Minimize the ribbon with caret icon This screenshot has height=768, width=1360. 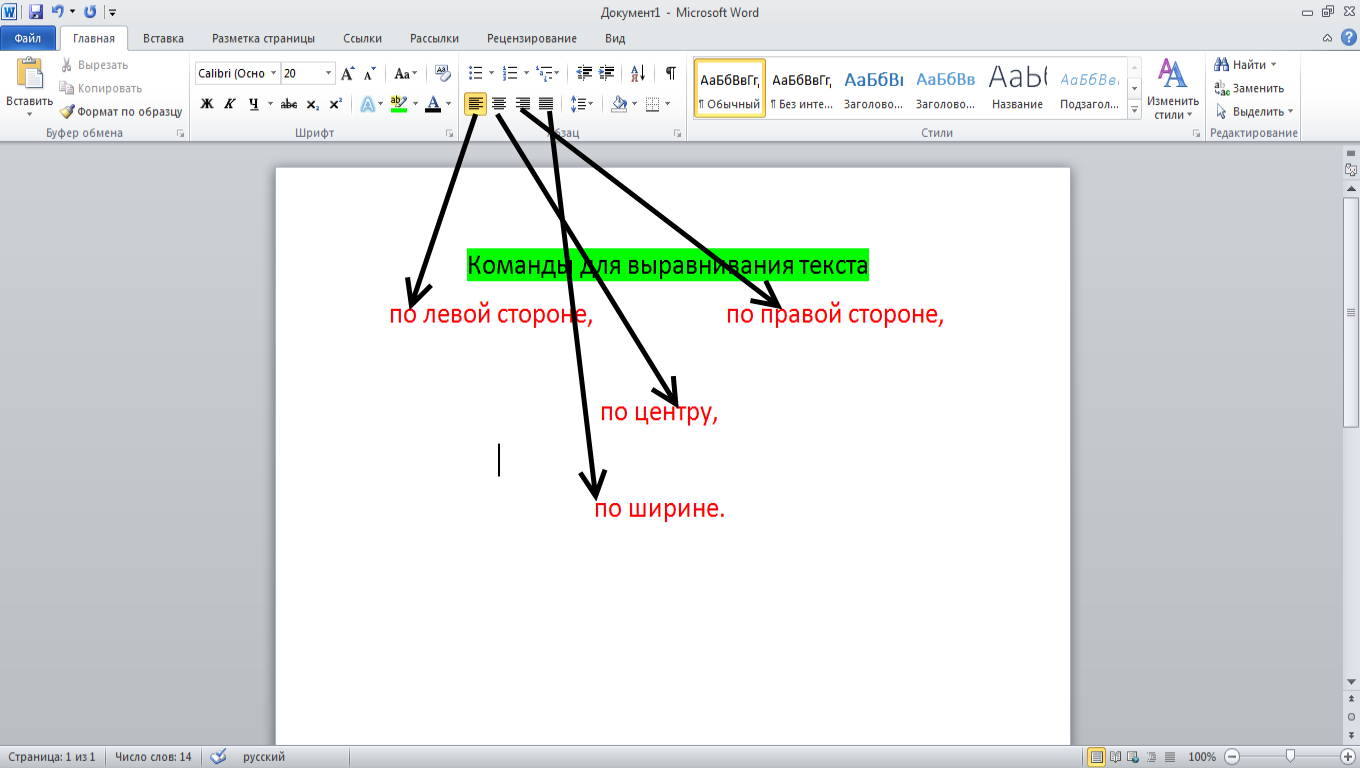point(1327,38)
